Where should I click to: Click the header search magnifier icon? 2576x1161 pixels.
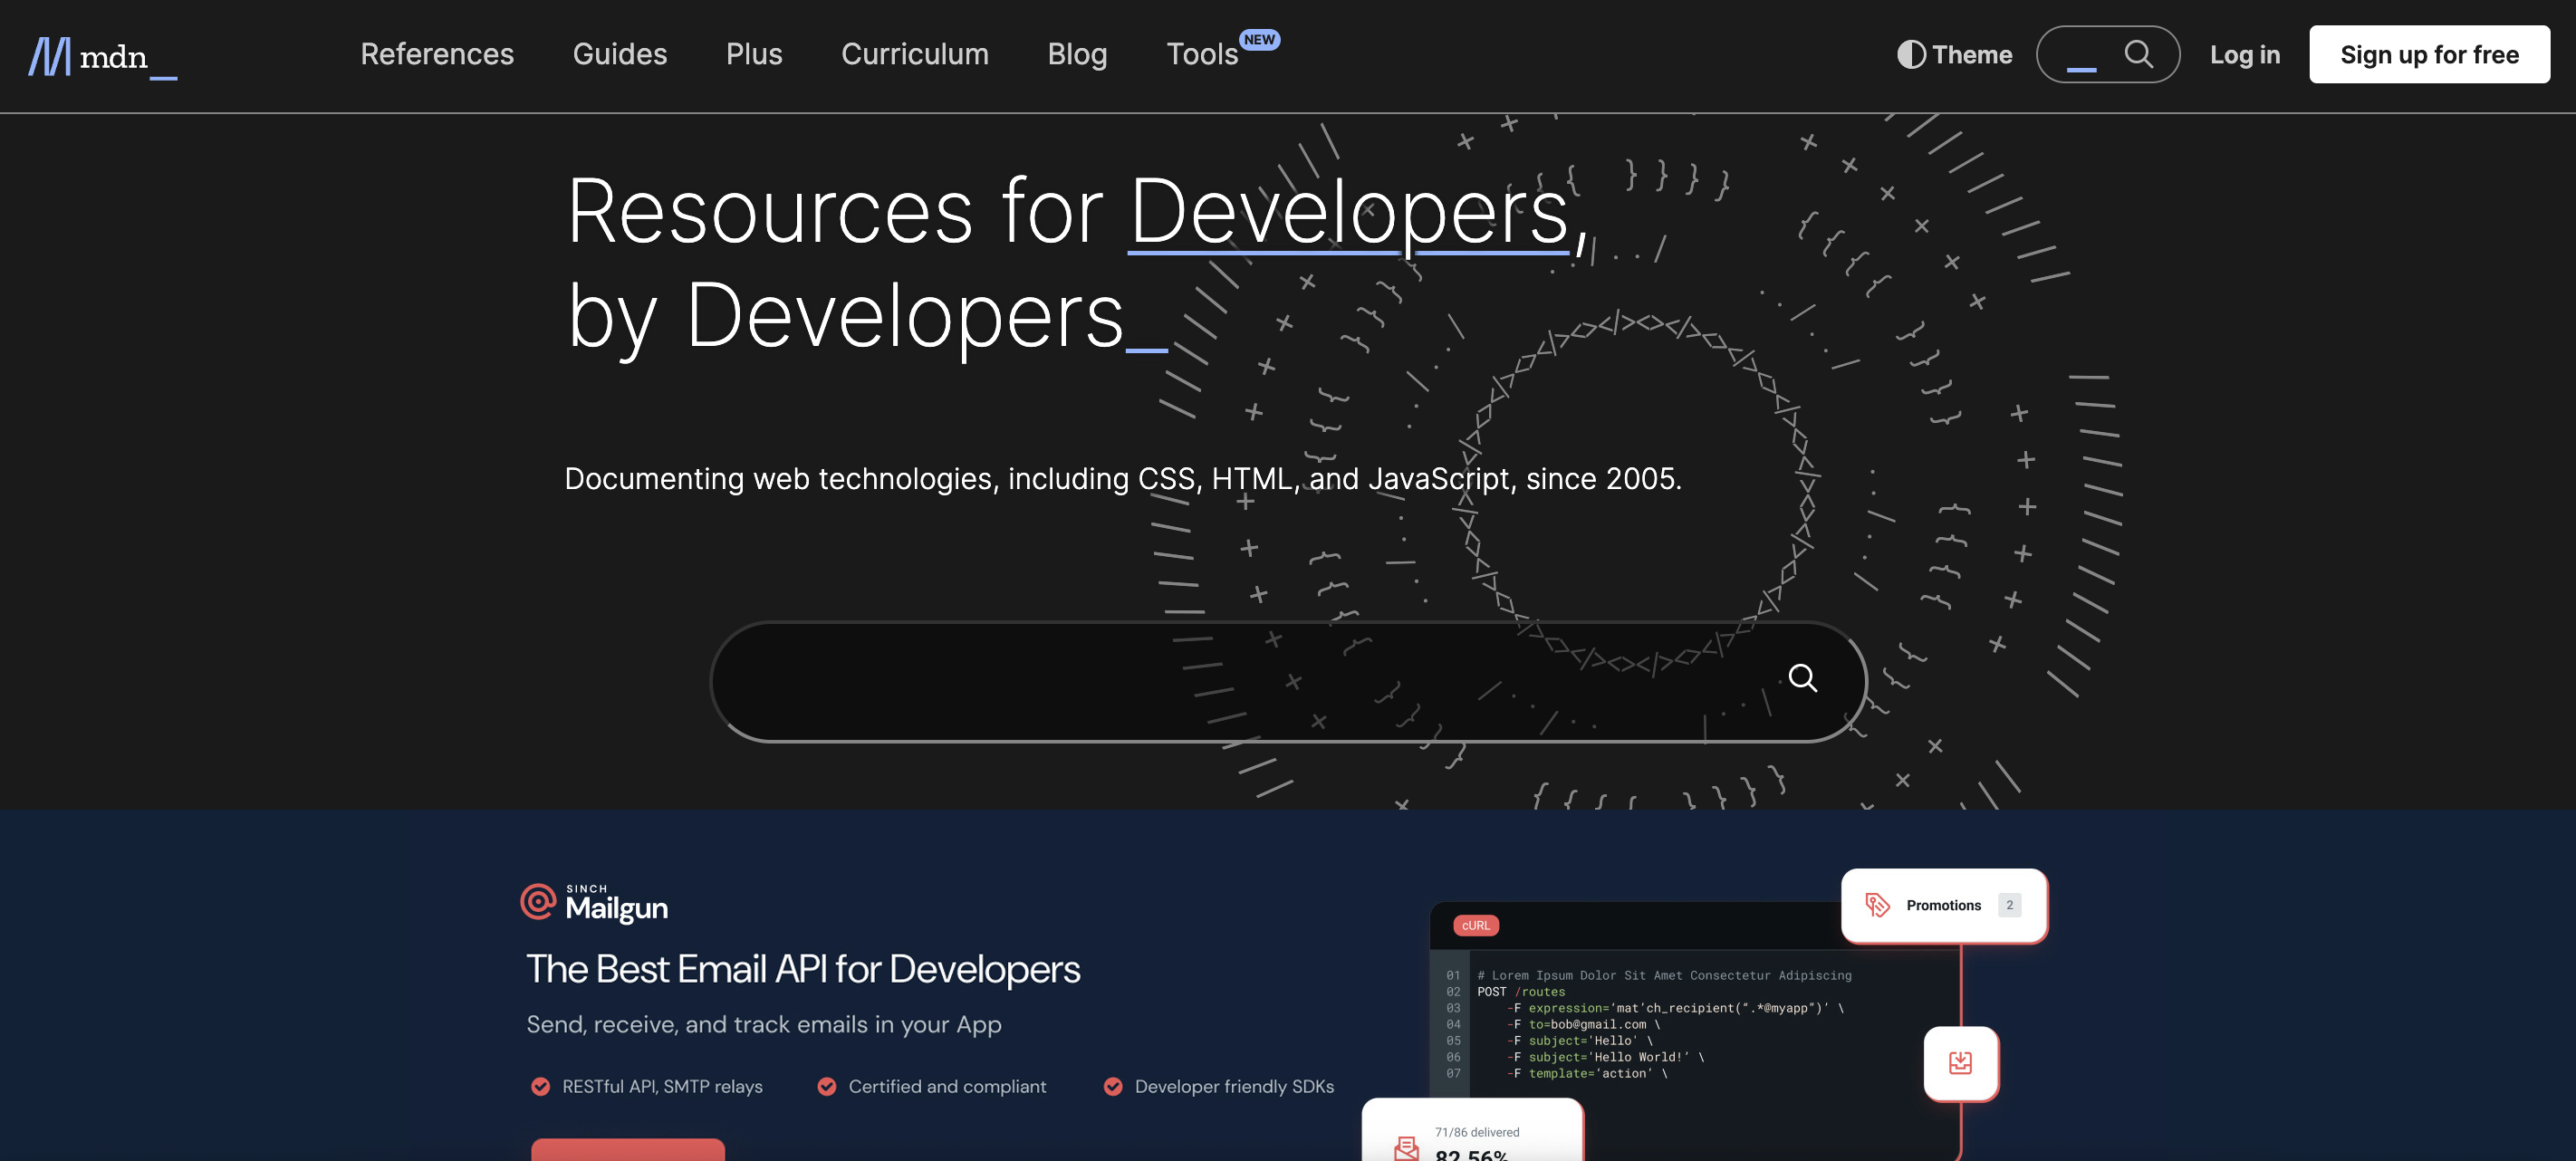pyautogui.click(x=2138, y=54)
